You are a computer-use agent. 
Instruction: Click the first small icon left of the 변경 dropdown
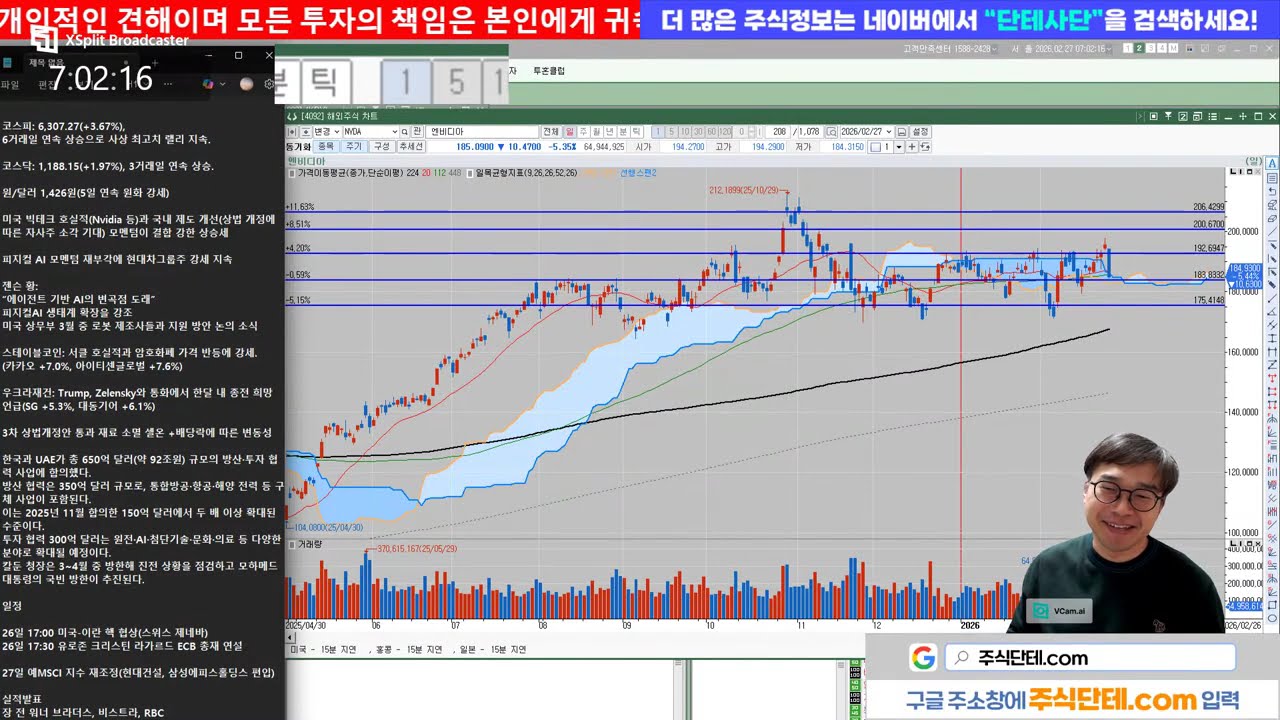[292, 132]
